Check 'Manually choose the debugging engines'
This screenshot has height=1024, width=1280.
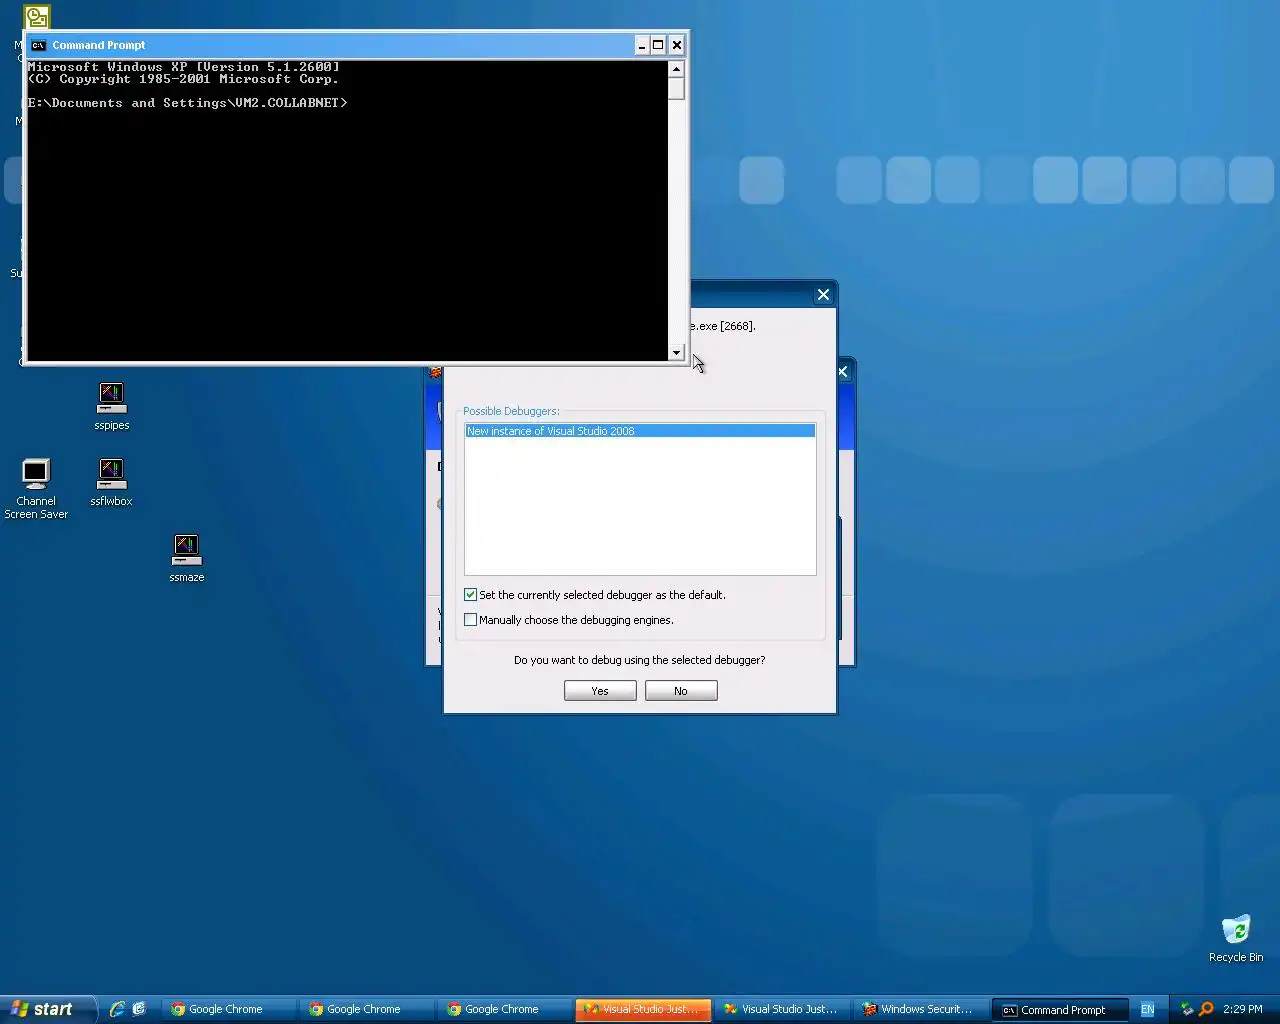[470, 620]
